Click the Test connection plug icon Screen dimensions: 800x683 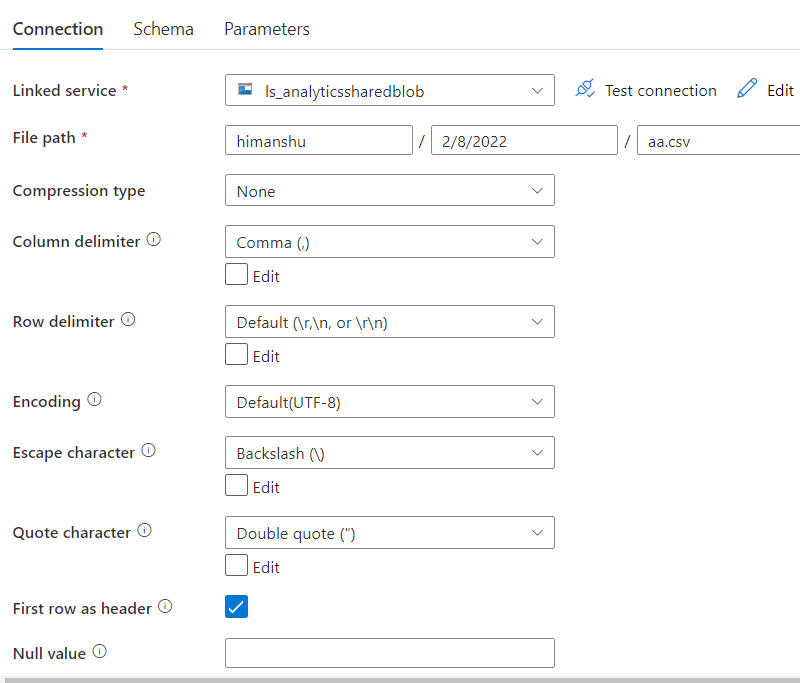(x=585, y=89)
